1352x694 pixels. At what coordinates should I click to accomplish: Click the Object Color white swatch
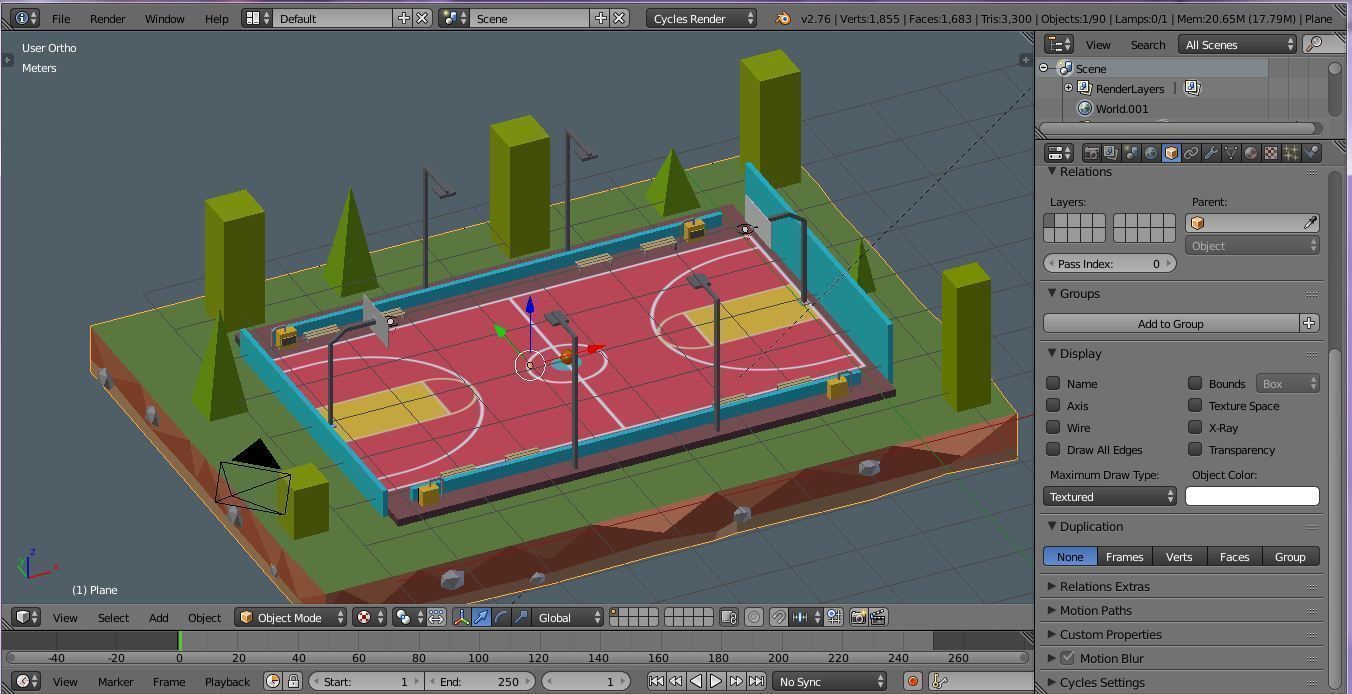click(x=1252, y=496)
